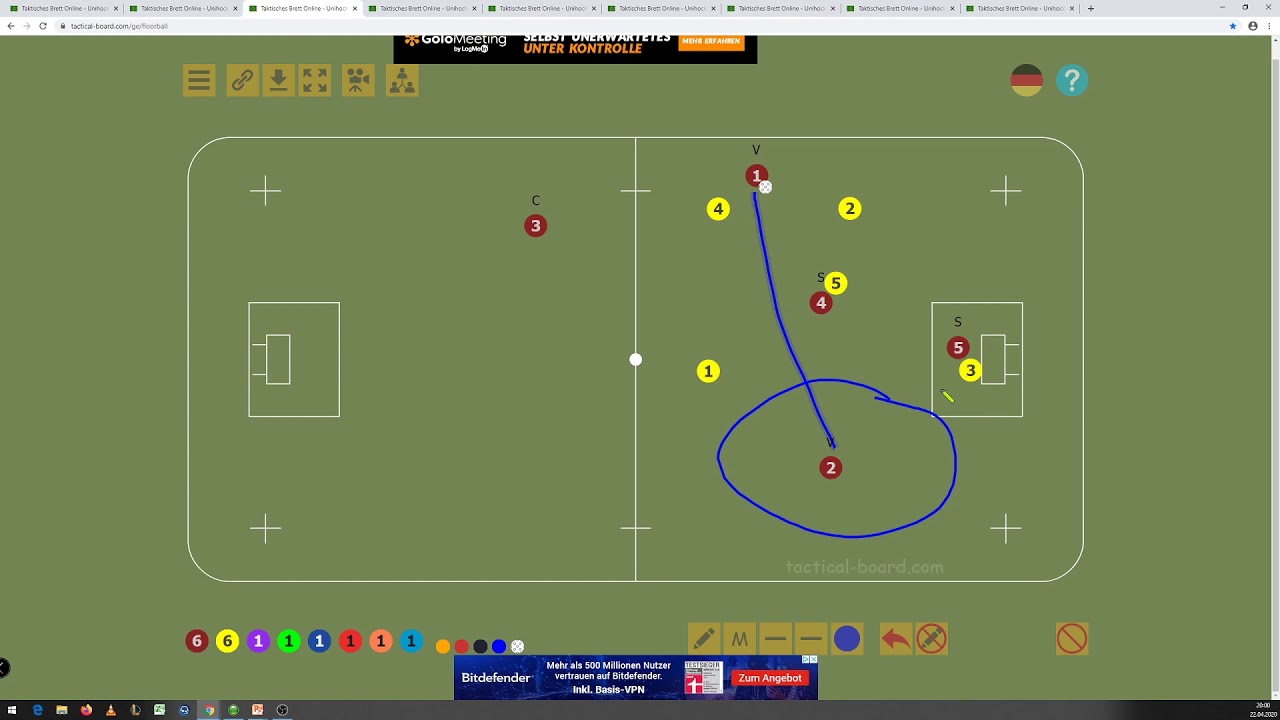Select the pencil freehand draw tool

(703, 639)
